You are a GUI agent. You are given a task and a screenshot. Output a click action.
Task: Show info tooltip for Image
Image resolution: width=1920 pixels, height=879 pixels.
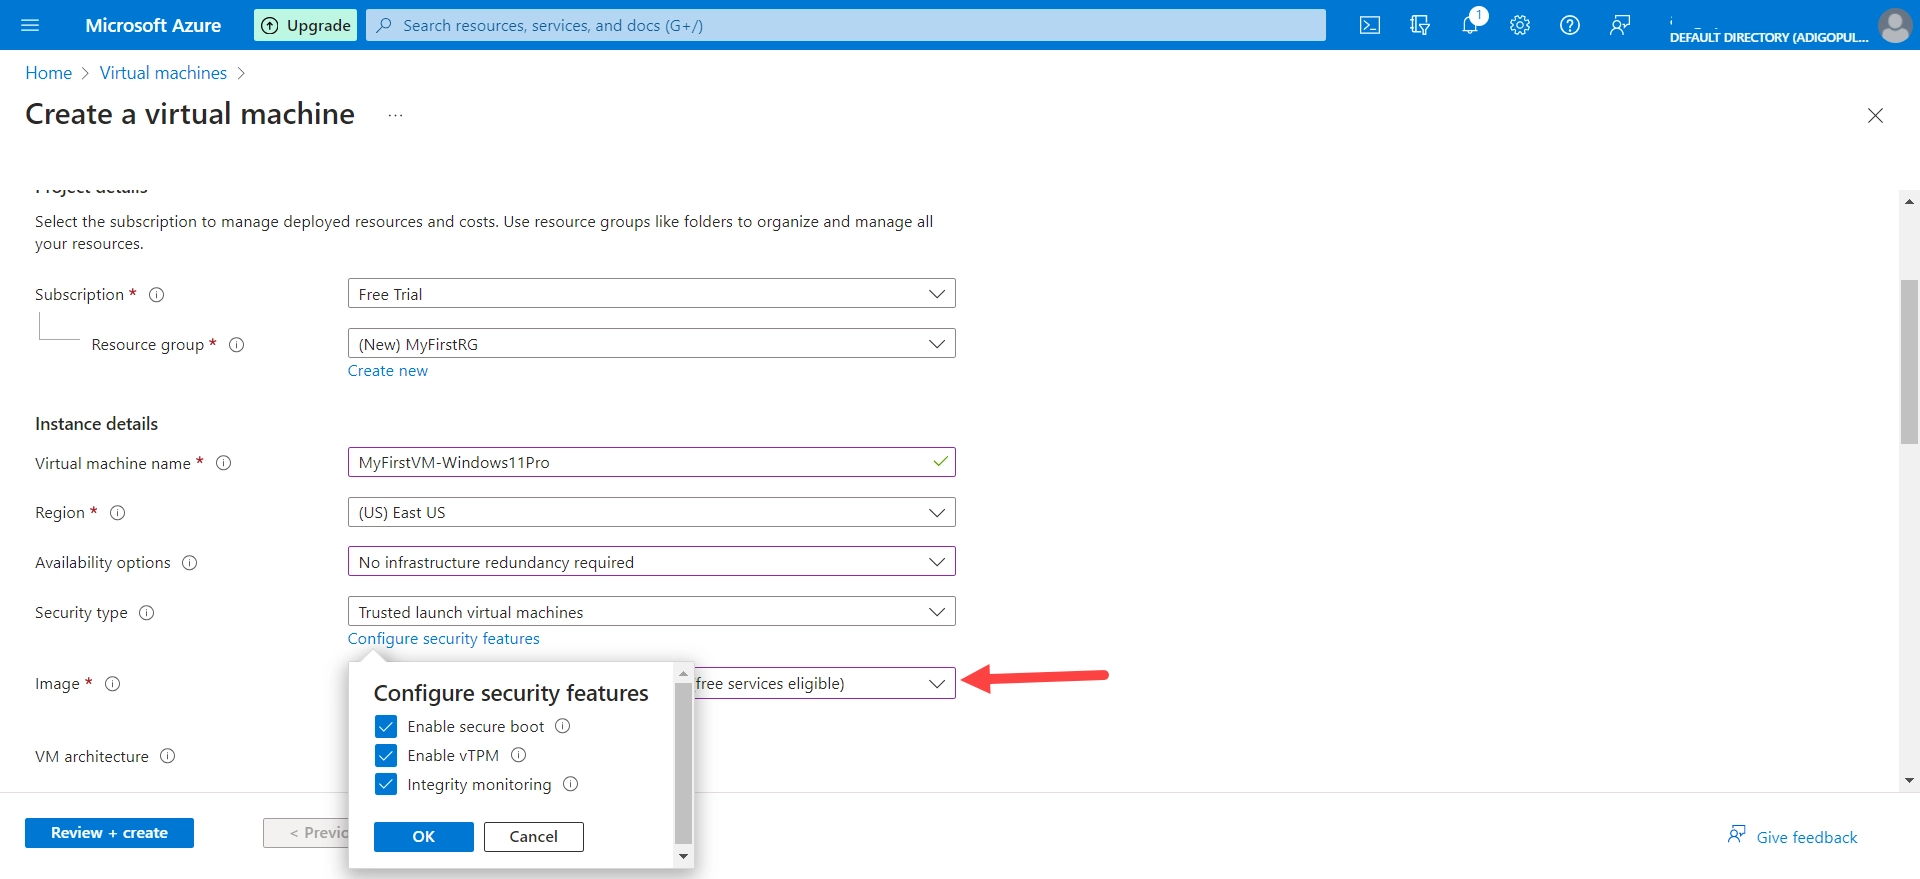point(113,684)
